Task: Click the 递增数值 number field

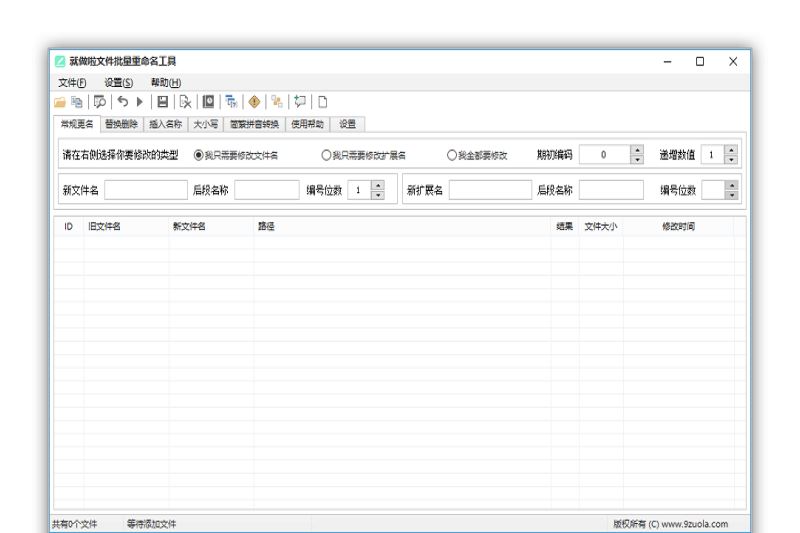Action: pyautogui.click(x=713, y=155)
